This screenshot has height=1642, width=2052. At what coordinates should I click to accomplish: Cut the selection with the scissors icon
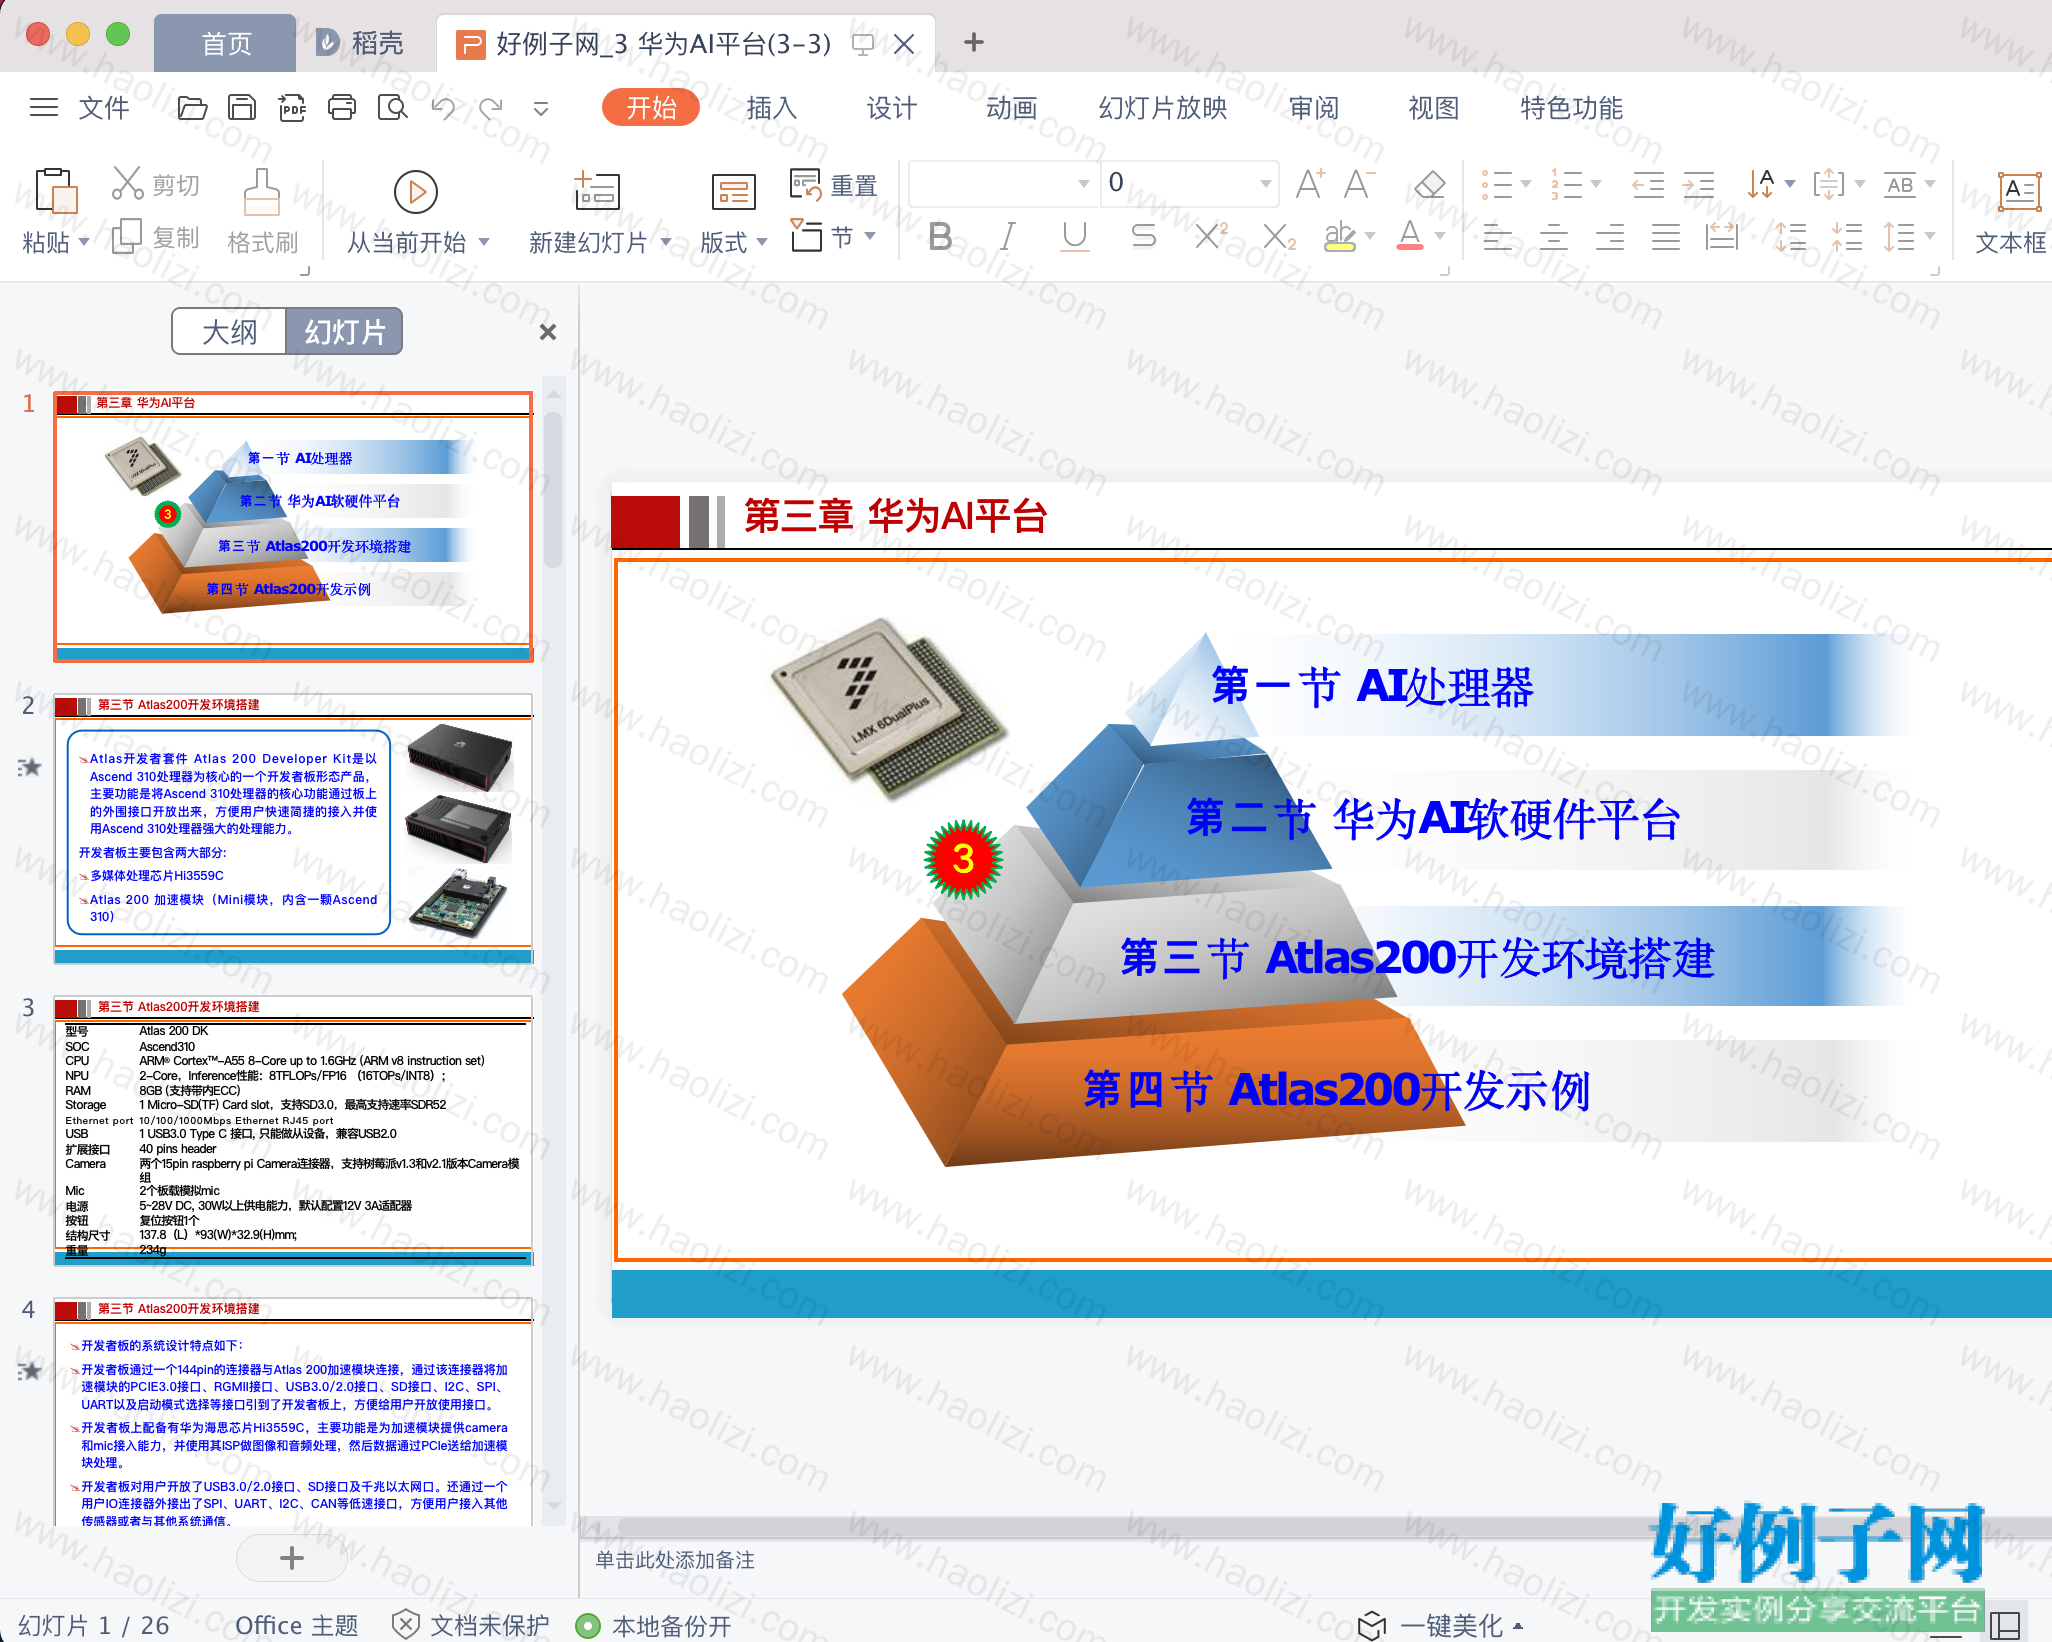pos(127,183)
